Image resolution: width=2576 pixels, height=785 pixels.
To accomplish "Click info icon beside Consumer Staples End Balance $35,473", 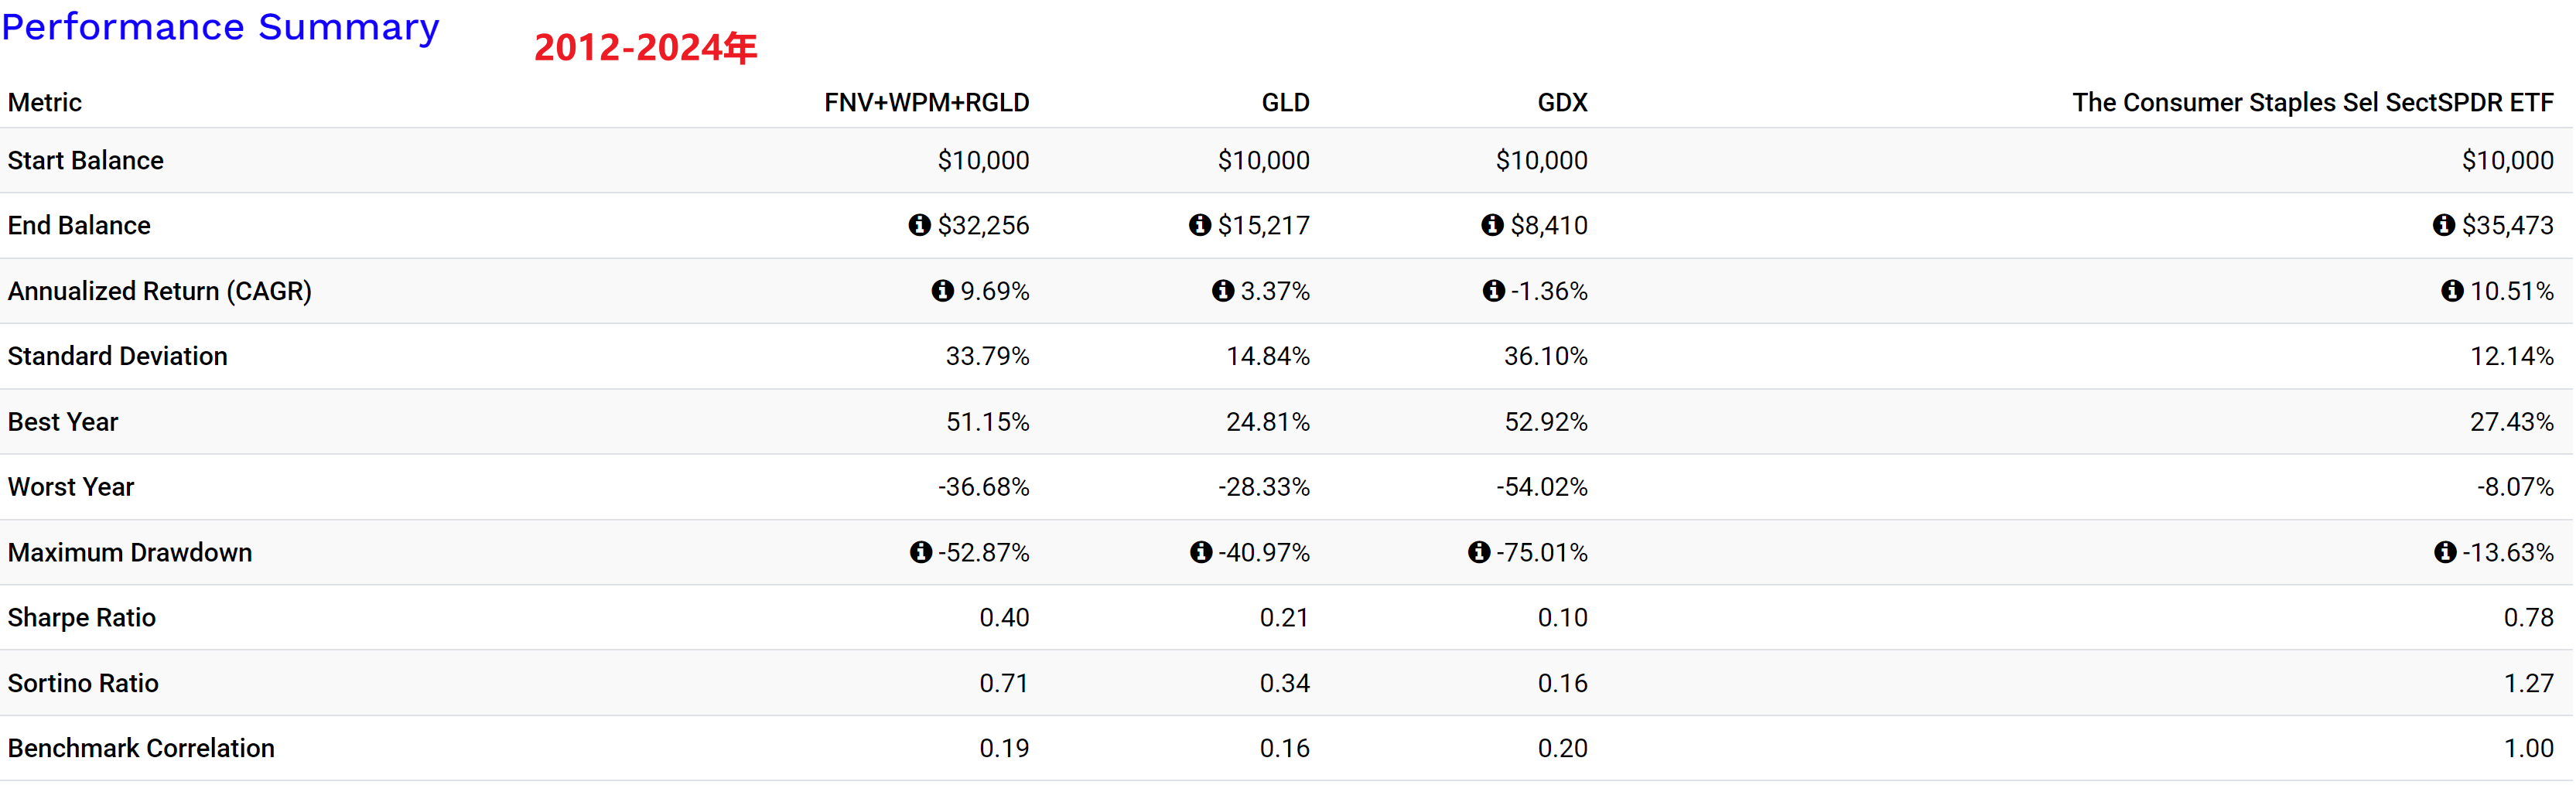I will (2444, 225).
